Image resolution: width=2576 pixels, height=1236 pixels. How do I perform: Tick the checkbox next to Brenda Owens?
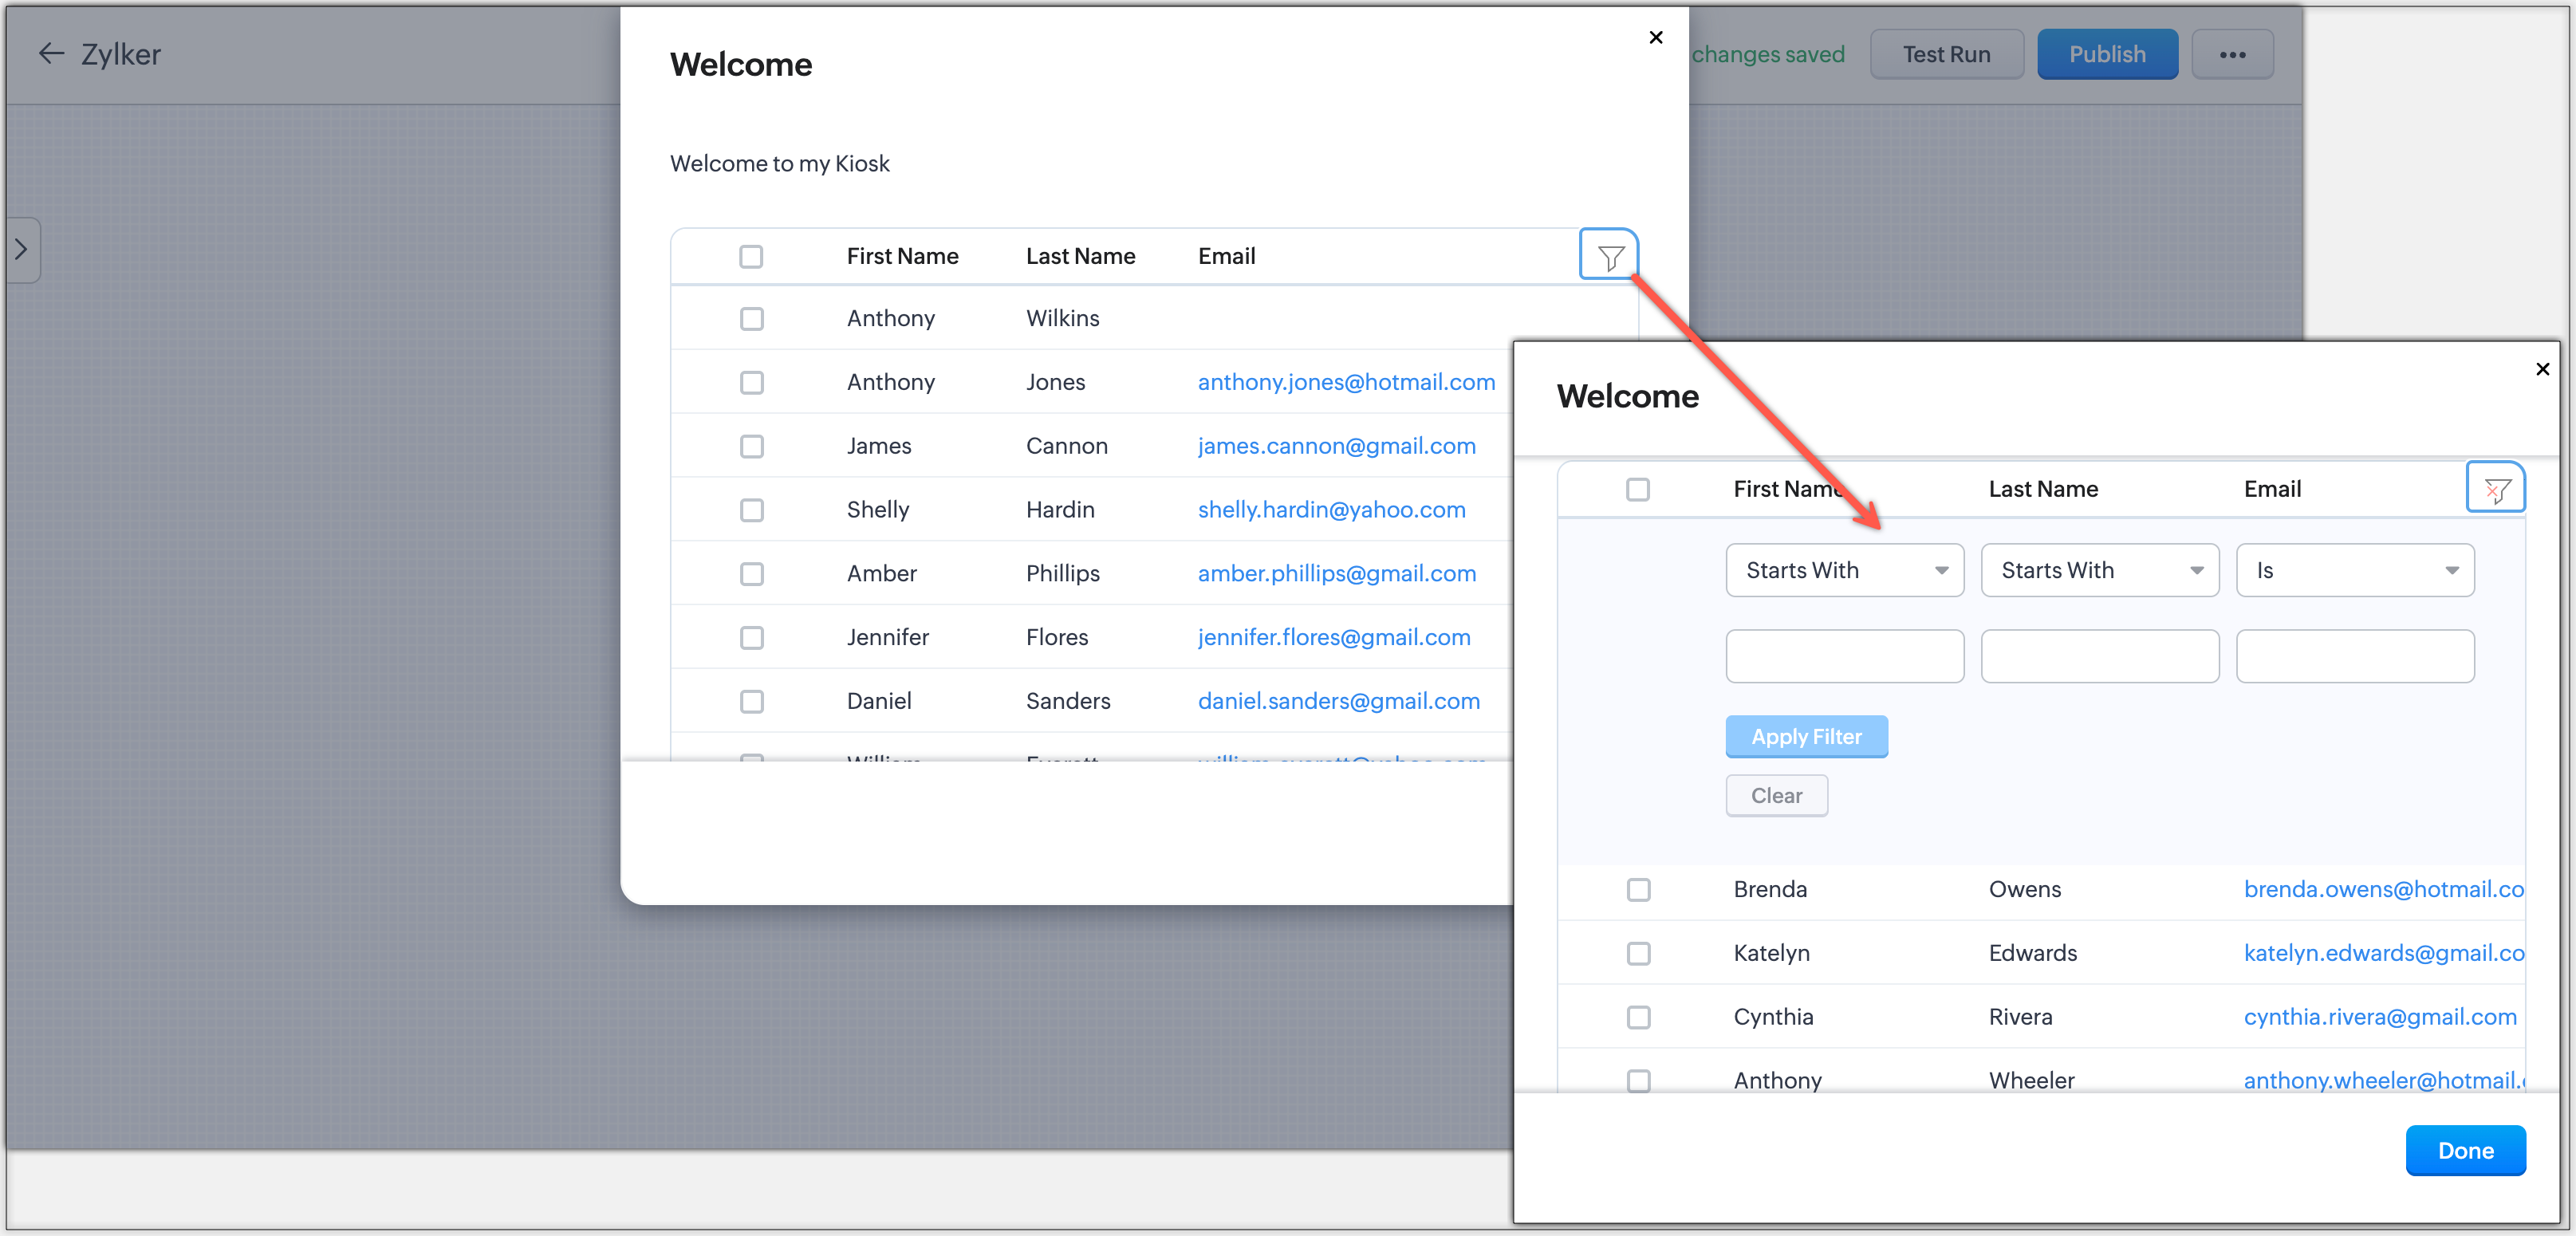pyautogui.click(x=1638, y=889)
